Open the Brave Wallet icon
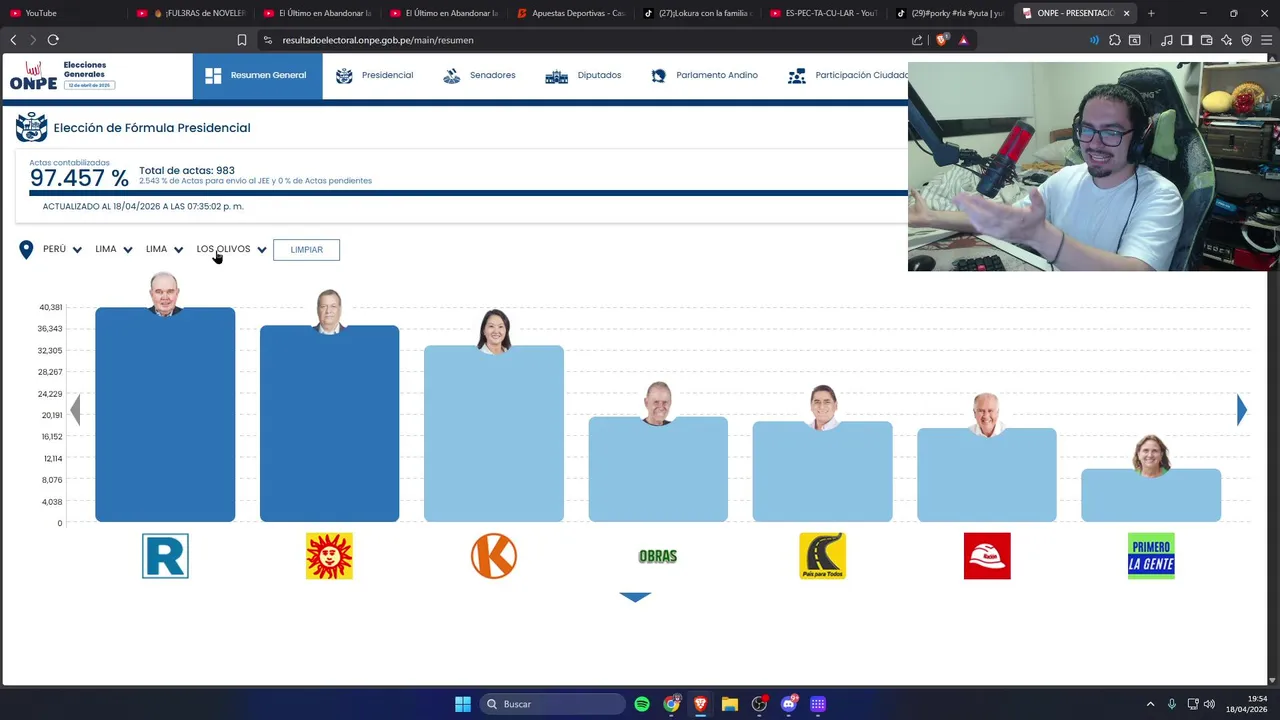Viewport: 1280px width, 720px height. pyautogui.click(x=1206, y=40)
